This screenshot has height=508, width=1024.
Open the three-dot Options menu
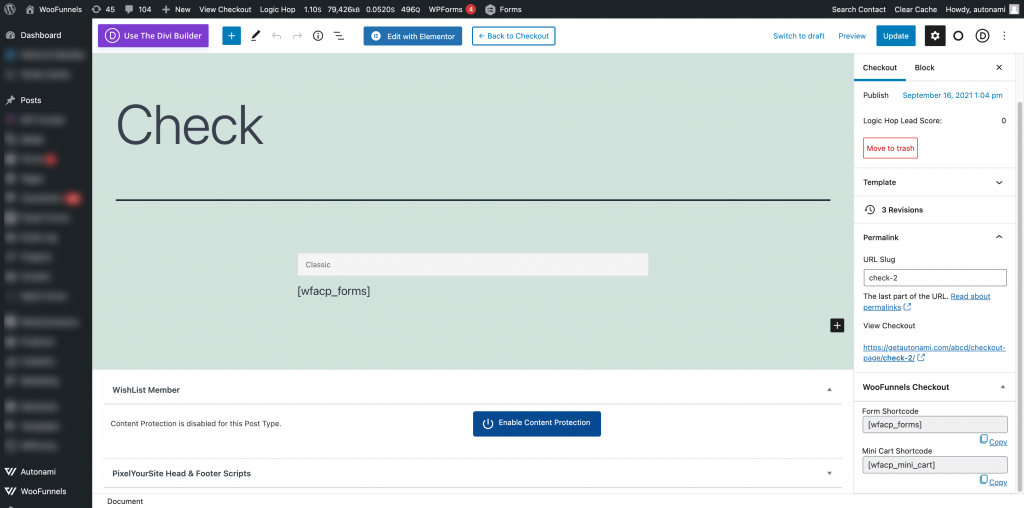(1004, 36)
